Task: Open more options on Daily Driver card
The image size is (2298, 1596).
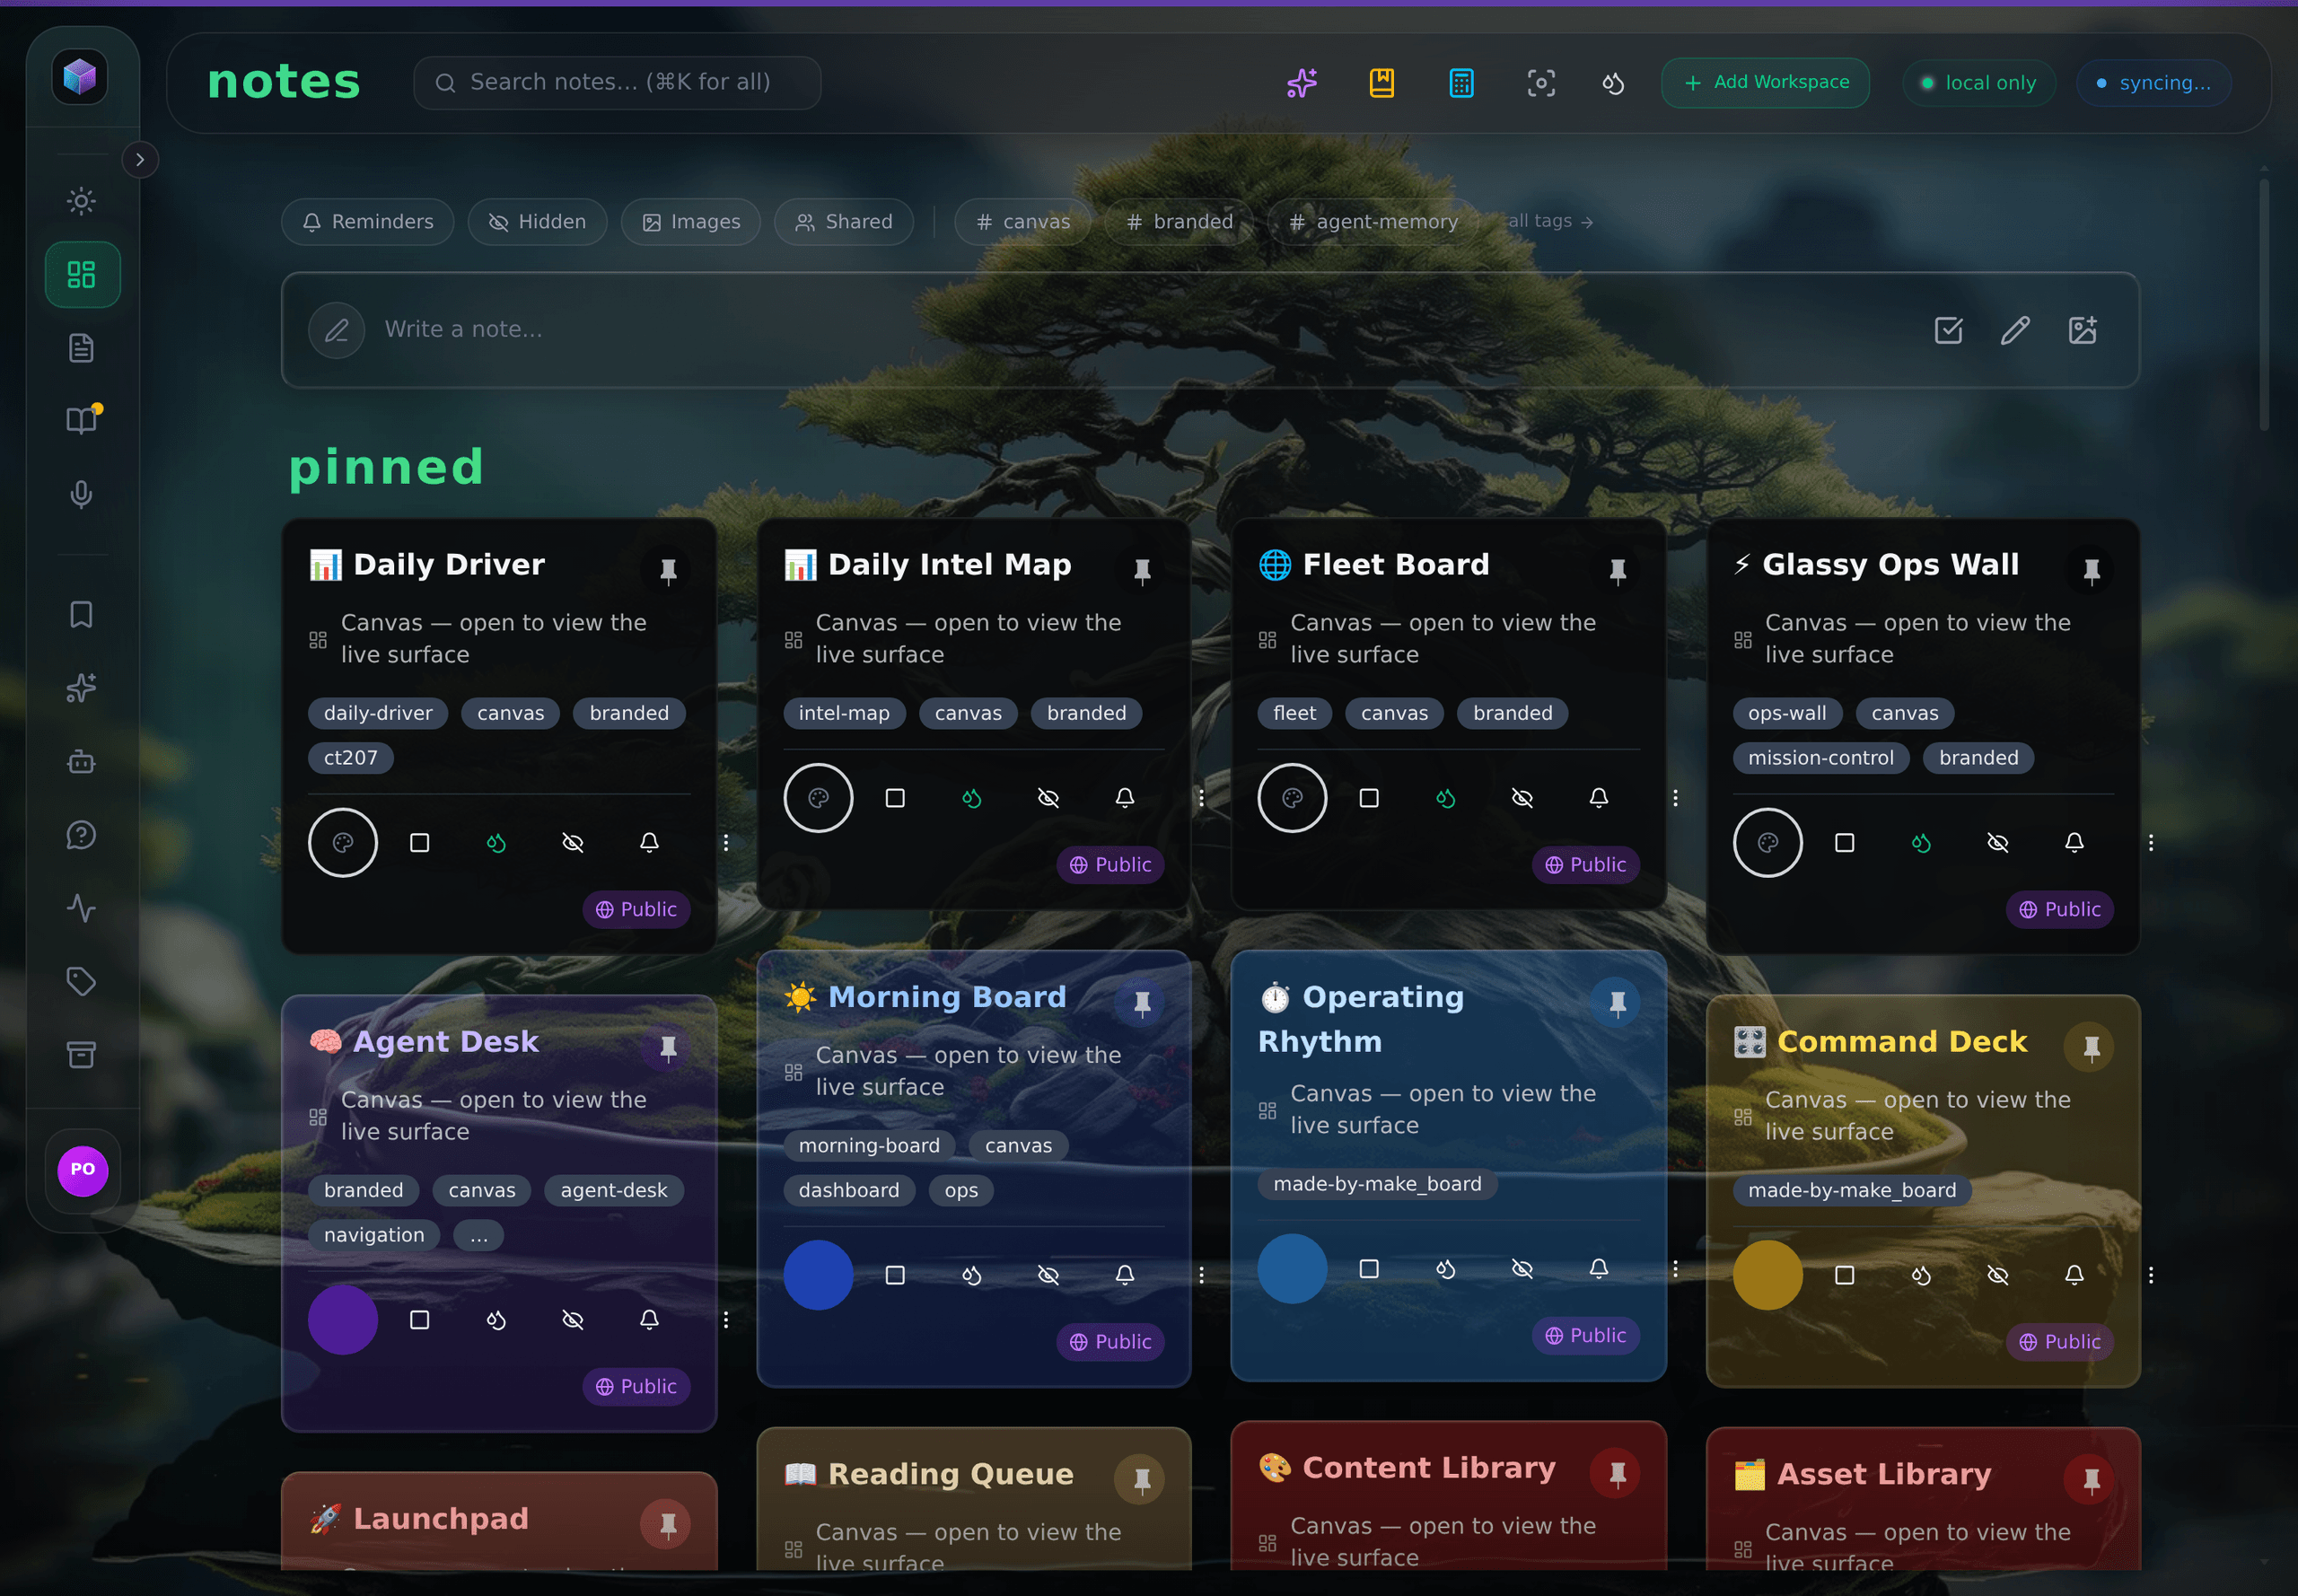Action: [726, 843]
